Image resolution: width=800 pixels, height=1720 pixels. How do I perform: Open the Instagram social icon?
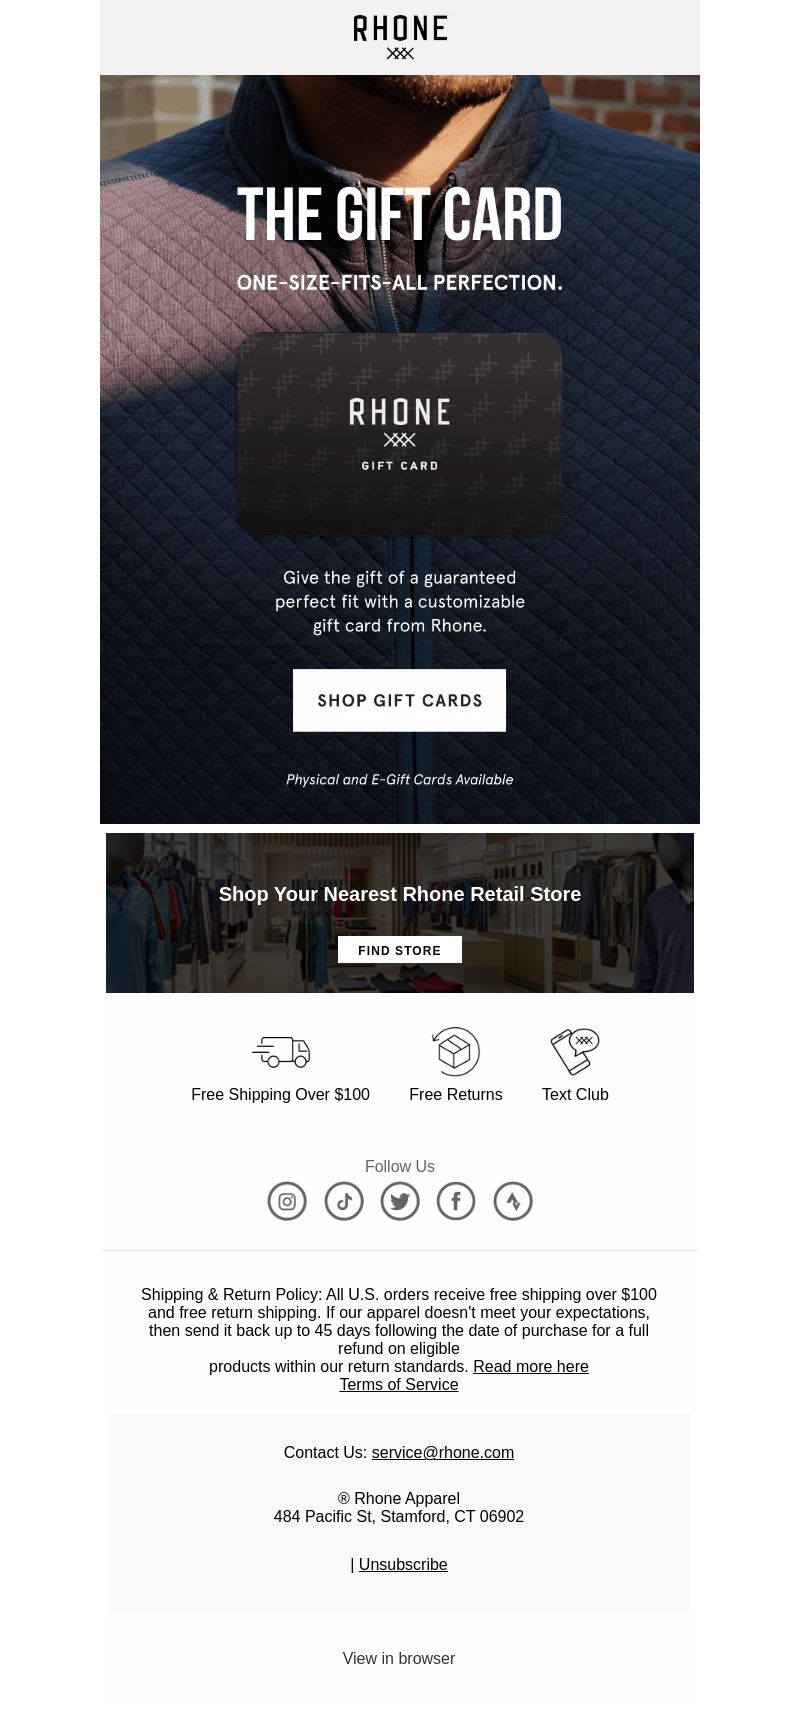click(x=287, y=1201)
